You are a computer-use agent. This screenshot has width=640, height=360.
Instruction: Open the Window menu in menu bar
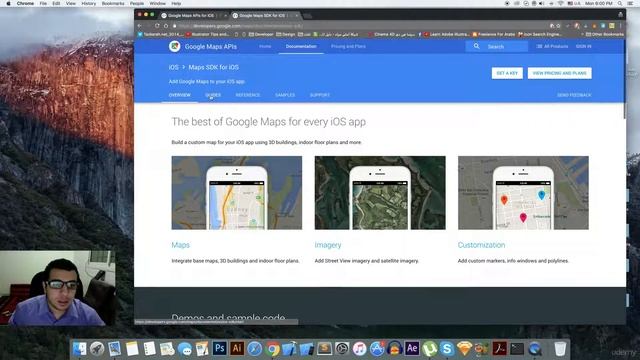[158, 3]
